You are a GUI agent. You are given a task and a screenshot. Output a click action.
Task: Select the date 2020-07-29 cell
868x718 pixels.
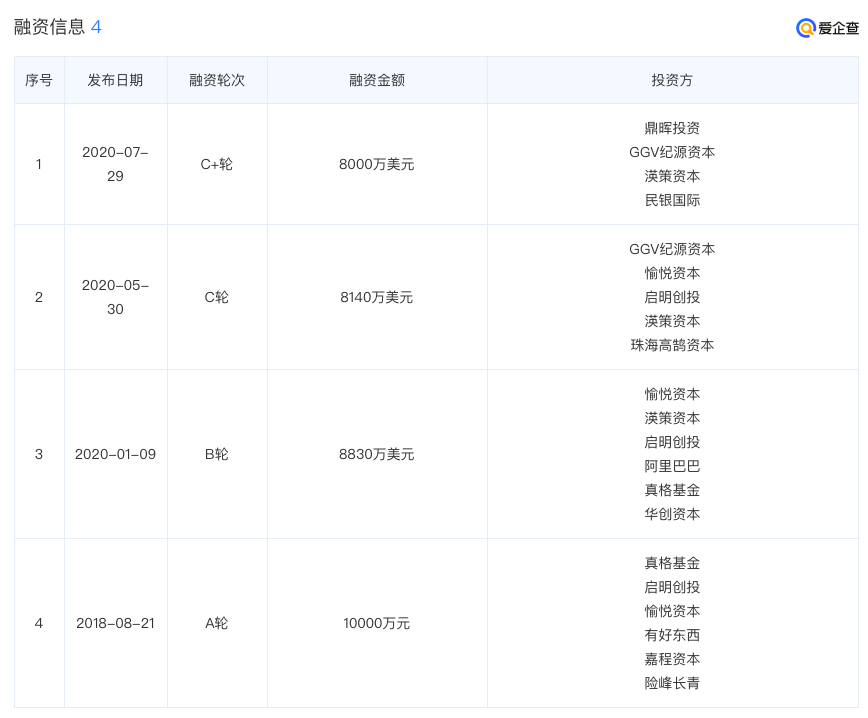click(x=115, y=164)
